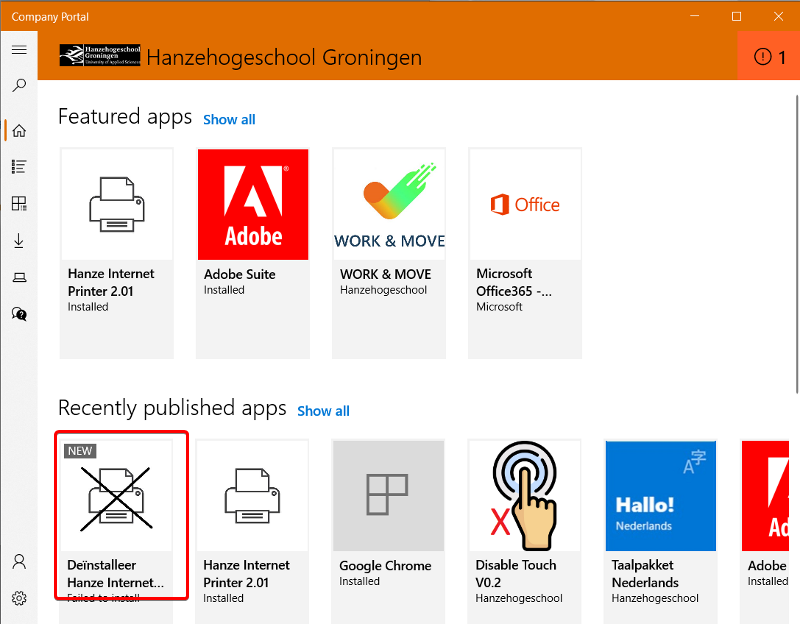Screen dimensions: 800x624
Task: Click the vertical scrollbar on the right
Action: pyautogui.click(x=795, y=250)
